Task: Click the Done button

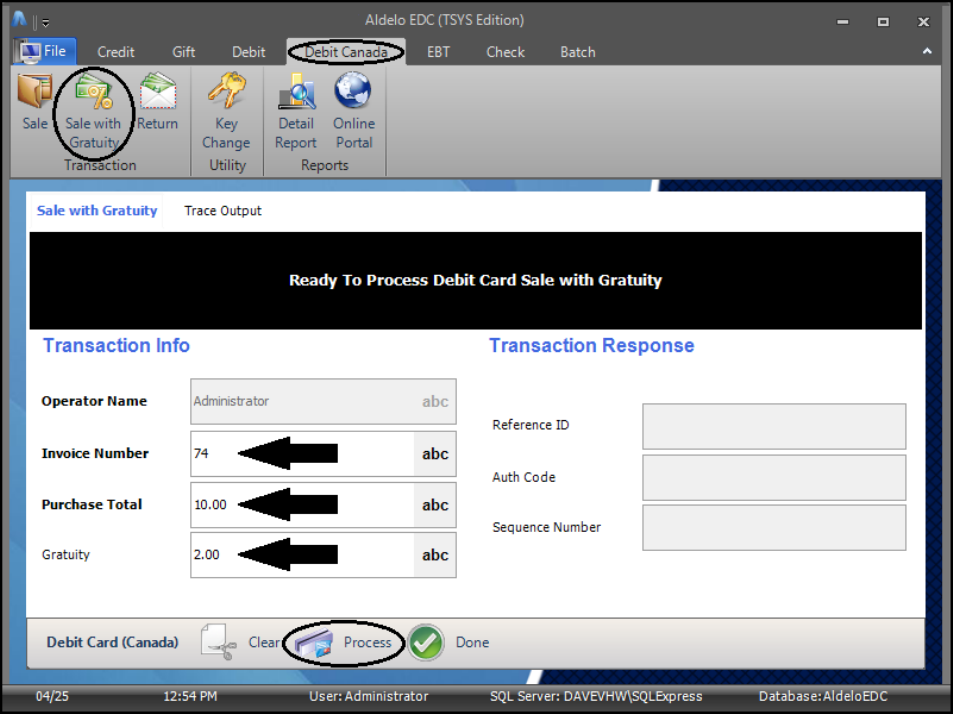Action: tap(449, 642)
